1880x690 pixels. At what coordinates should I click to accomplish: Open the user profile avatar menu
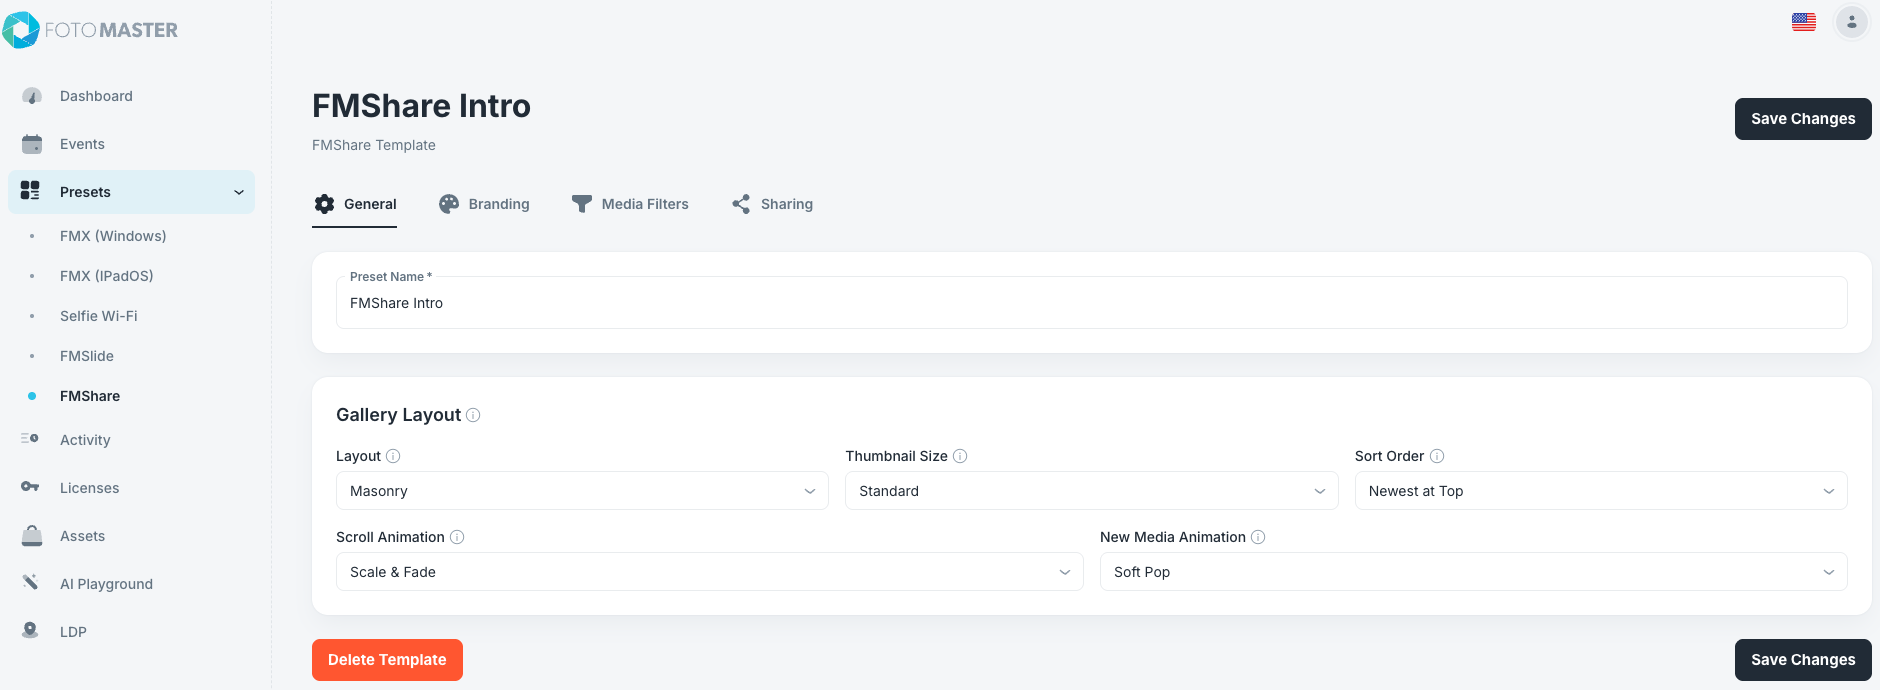1852,22
